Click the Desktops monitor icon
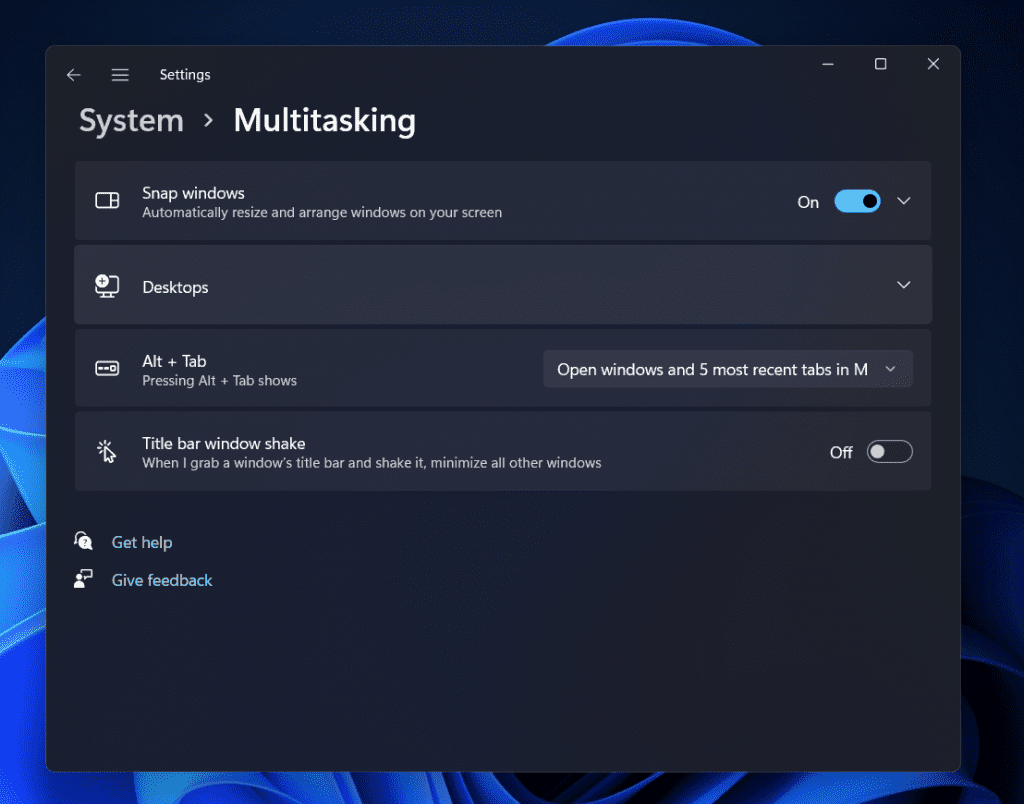The height and width of the screenshot is (804, 1024). point(107,285)
